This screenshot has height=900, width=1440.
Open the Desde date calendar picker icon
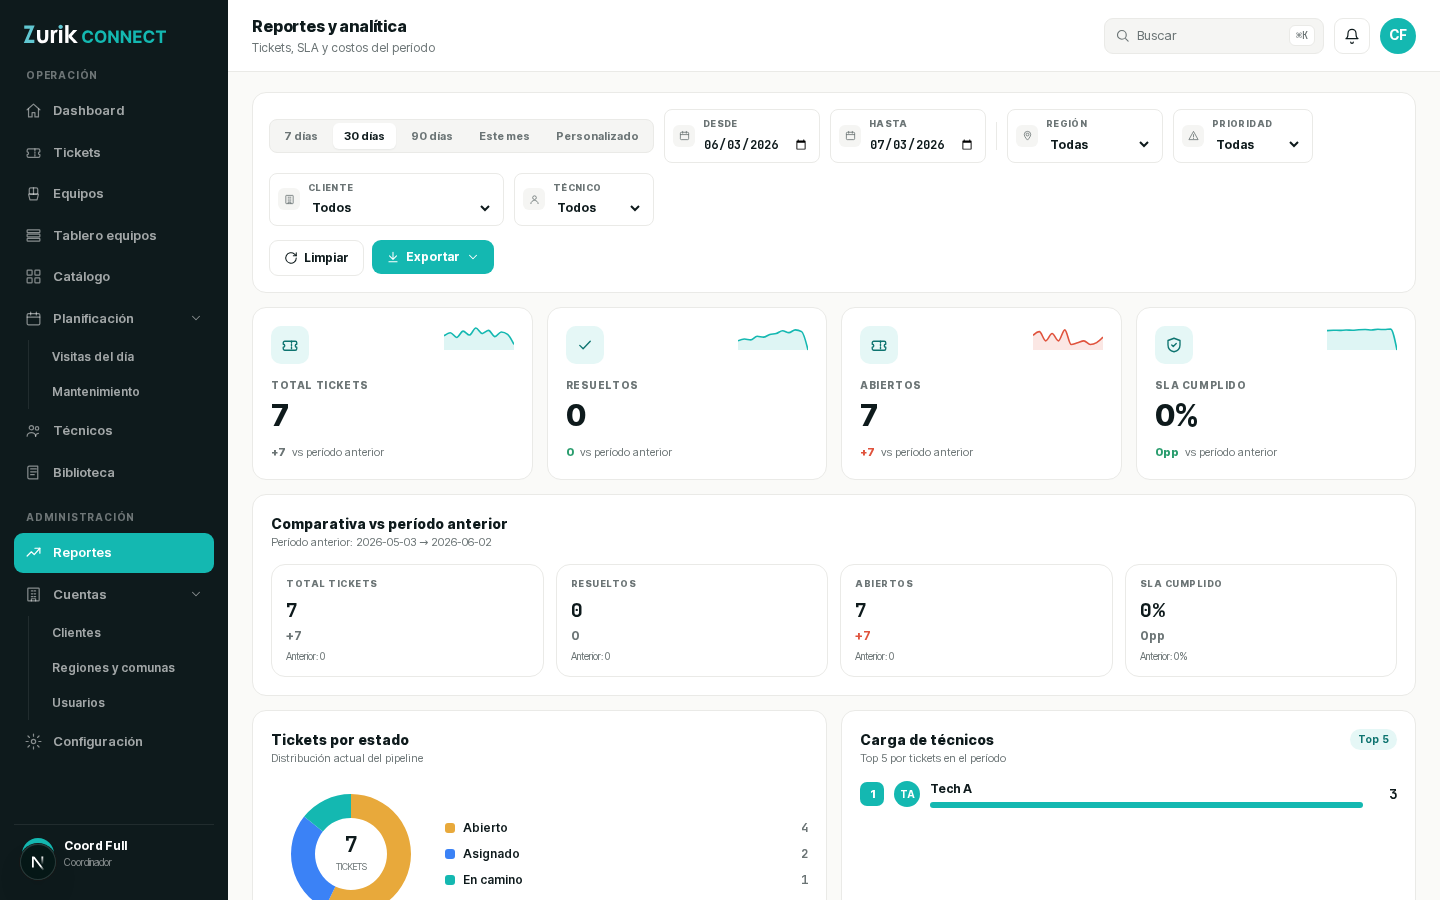(801, 145)
